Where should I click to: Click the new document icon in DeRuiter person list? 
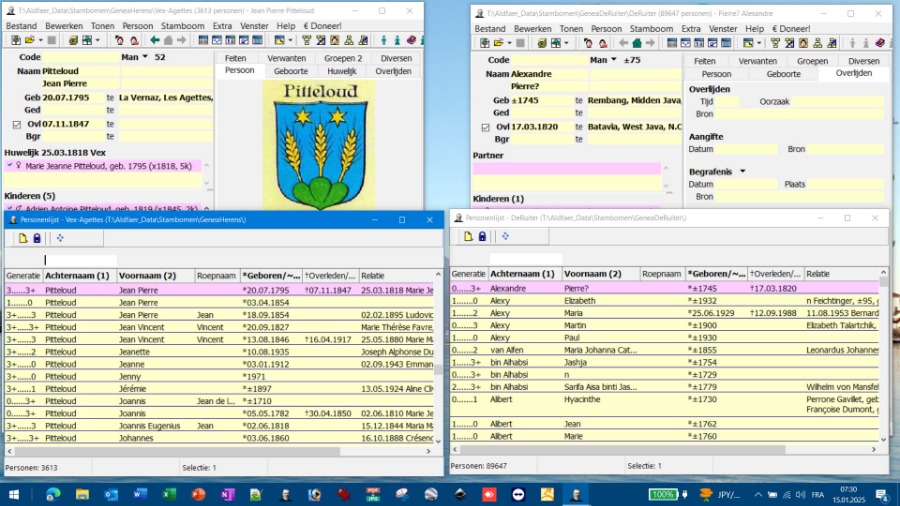click(x=468, y=237)
